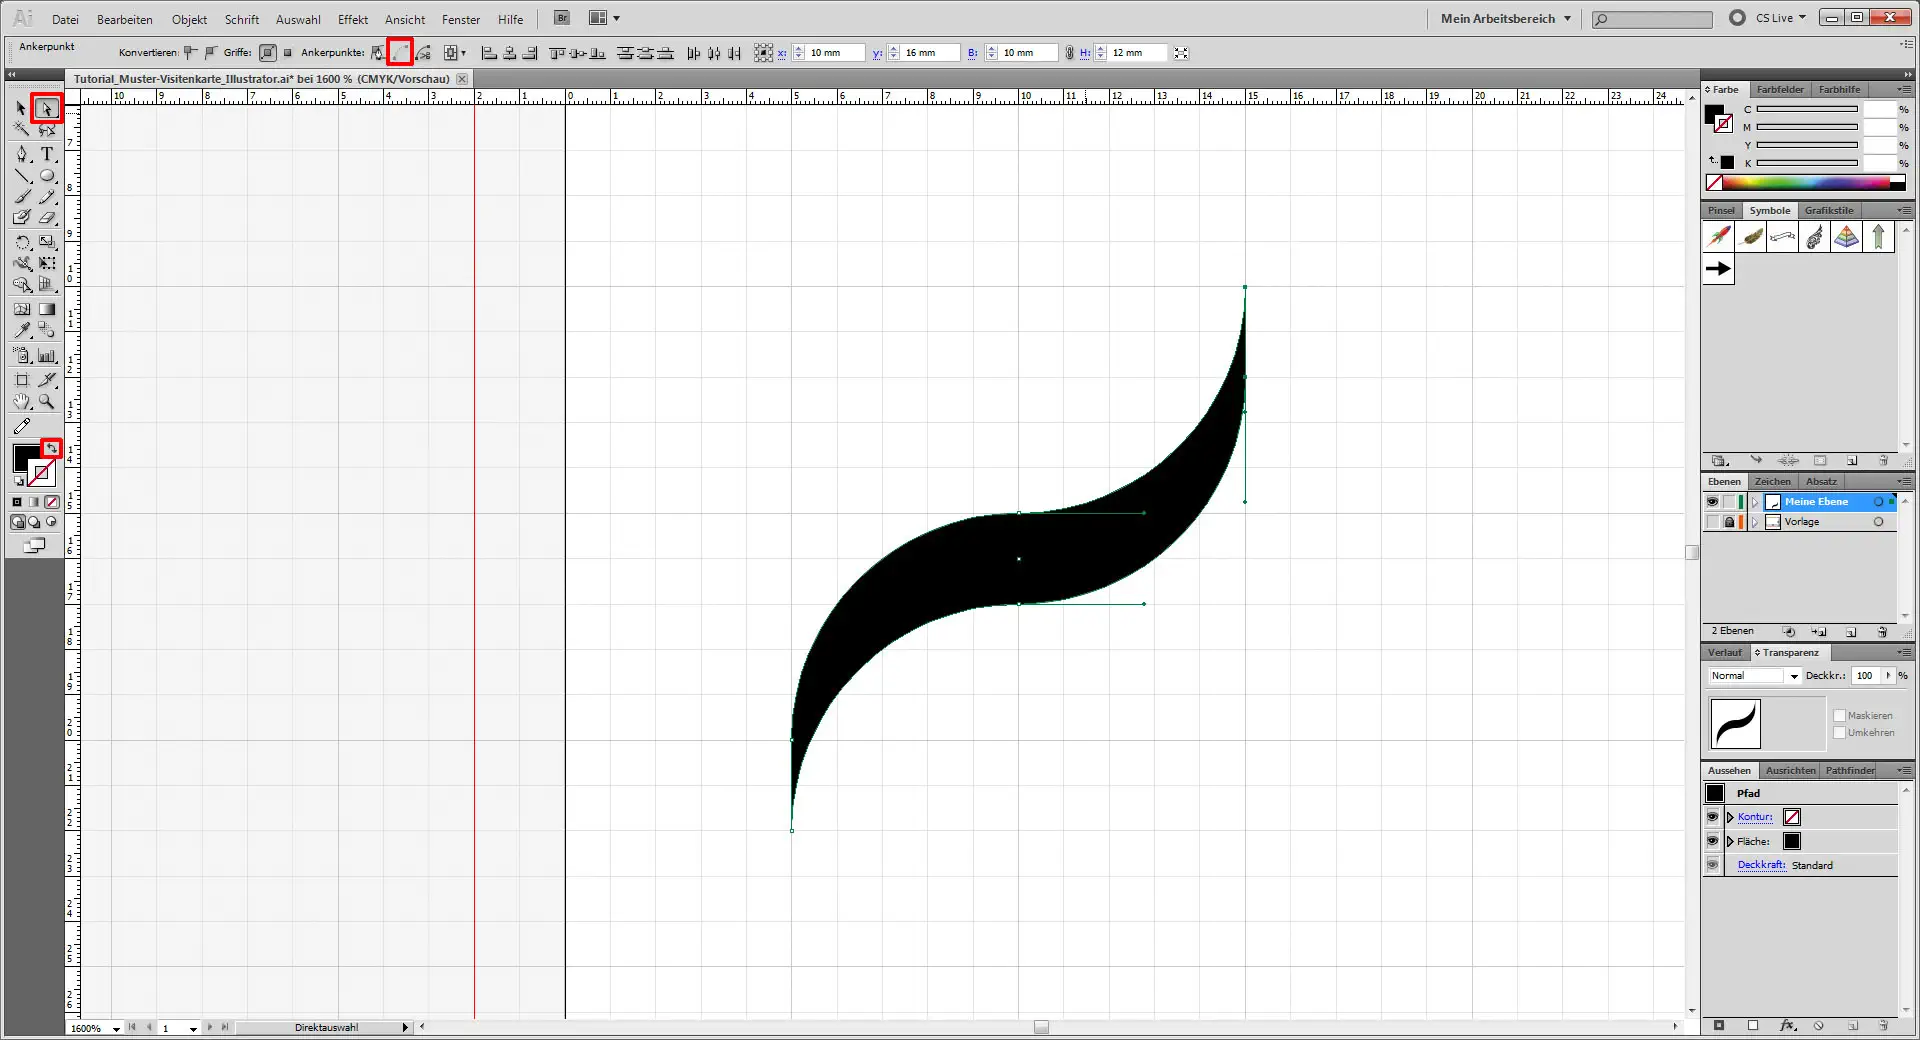Select the Type tool

point(46,154)
